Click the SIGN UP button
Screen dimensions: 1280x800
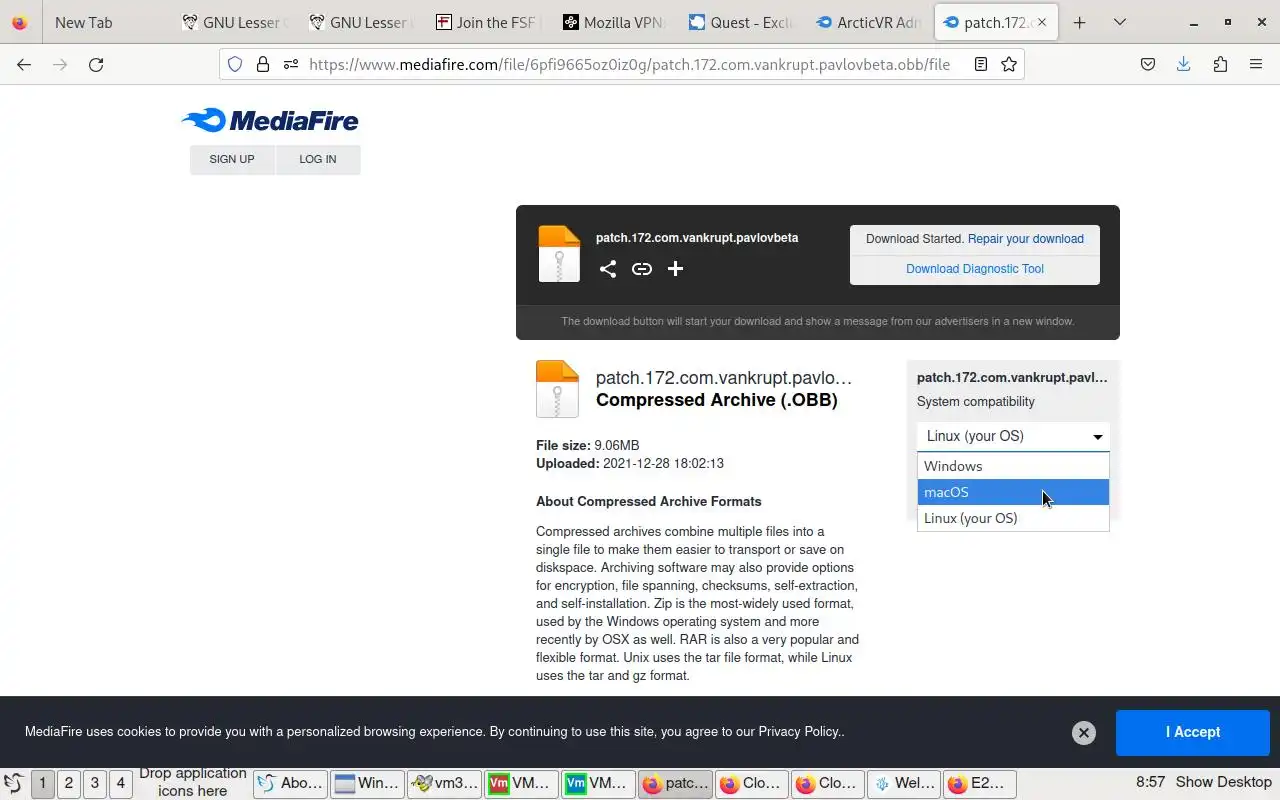(232, 159)
